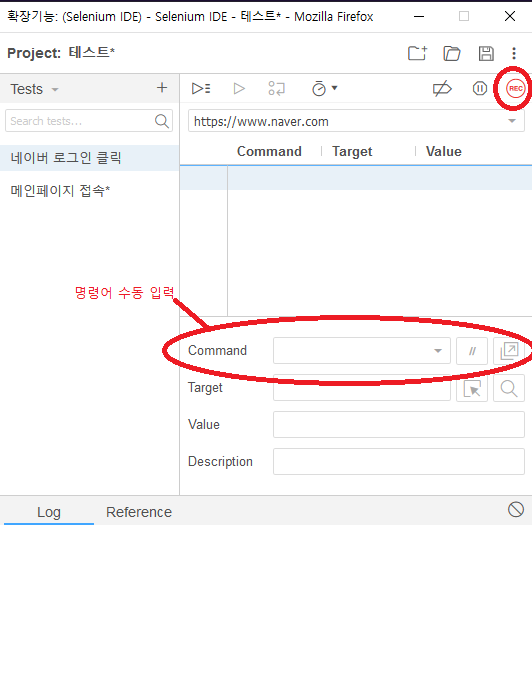
Task: Open base URL dropdown arrow
Action: (x=512, y=121)
